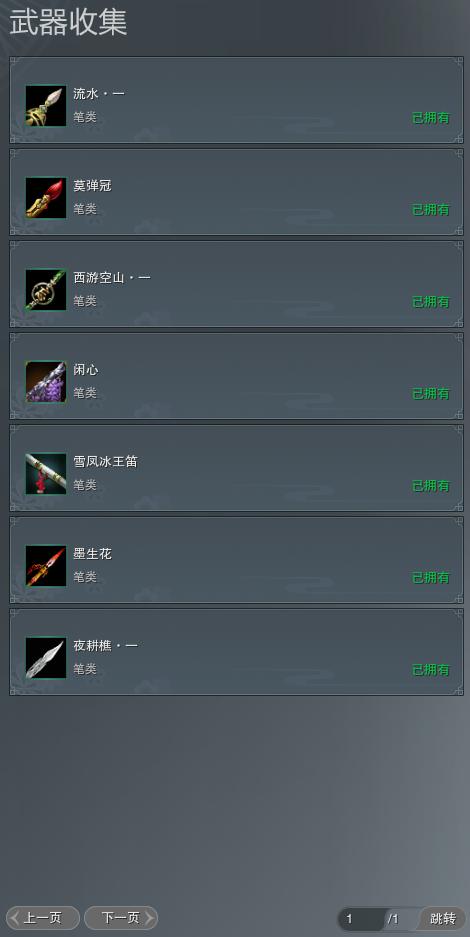Click the 雪凤冰王笛 item name
Viewport: 470px width, 937px height.
106,462
